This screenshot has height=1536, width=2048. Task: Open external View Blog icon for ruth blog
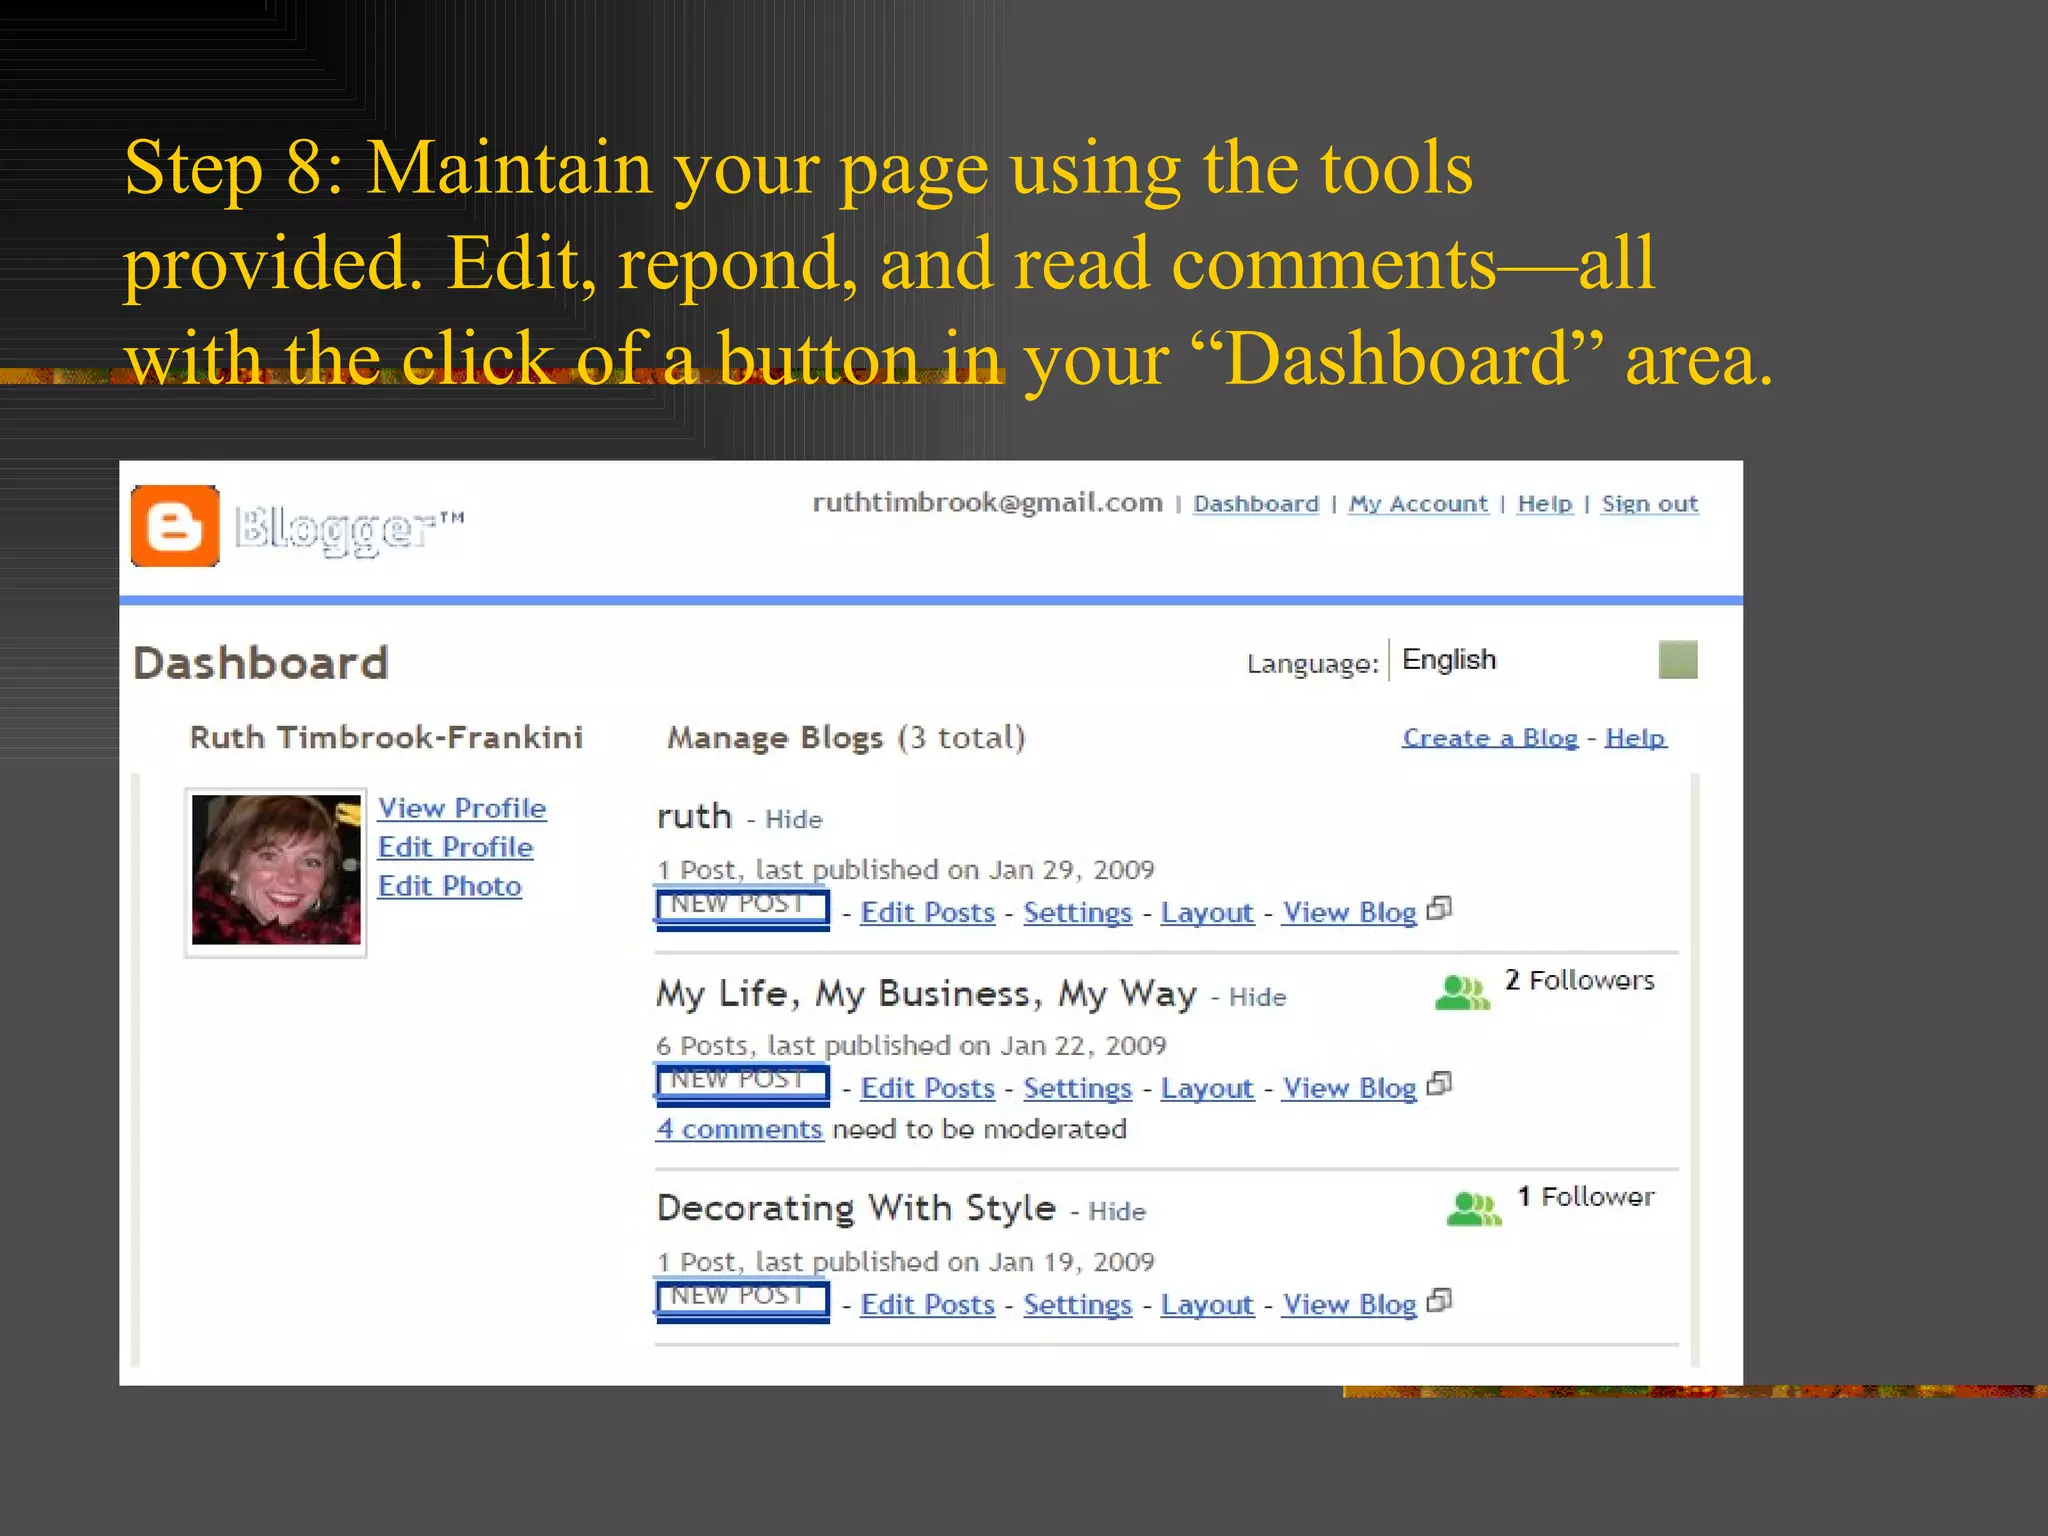click(x=1439, y=909)
